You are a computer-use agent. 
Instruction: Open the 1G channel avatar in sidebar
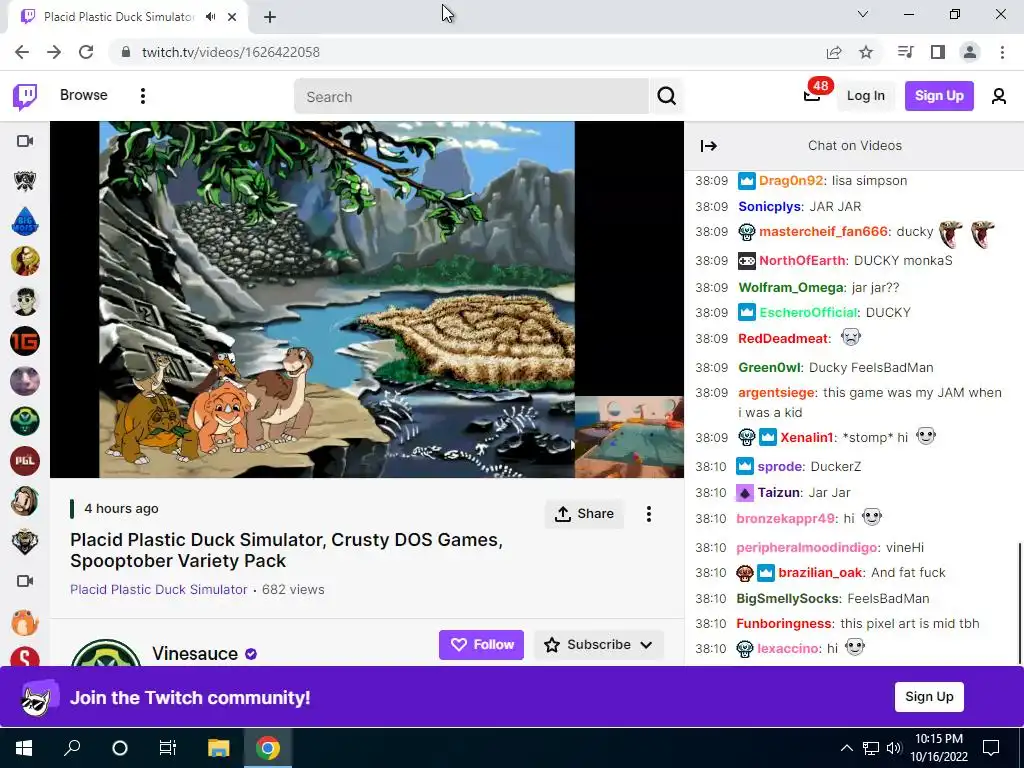coord(25,341)
